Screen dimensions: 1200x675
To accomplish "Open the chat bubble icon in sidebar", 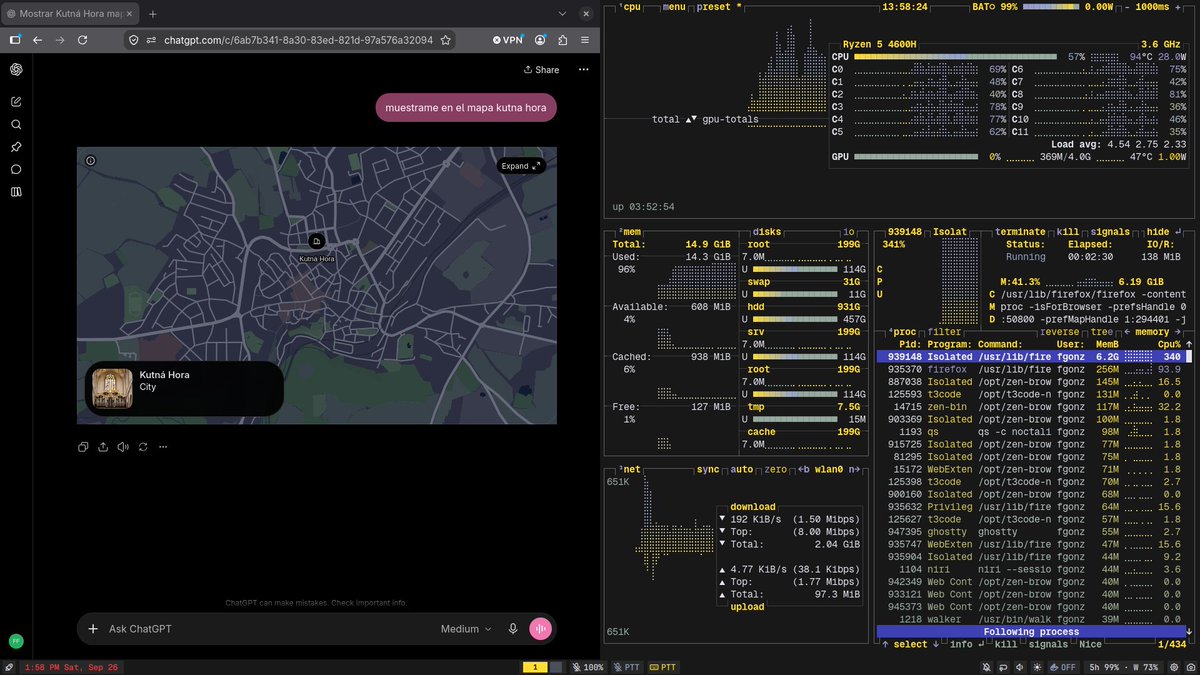I will pyautogui.click(x=16, y=169).
